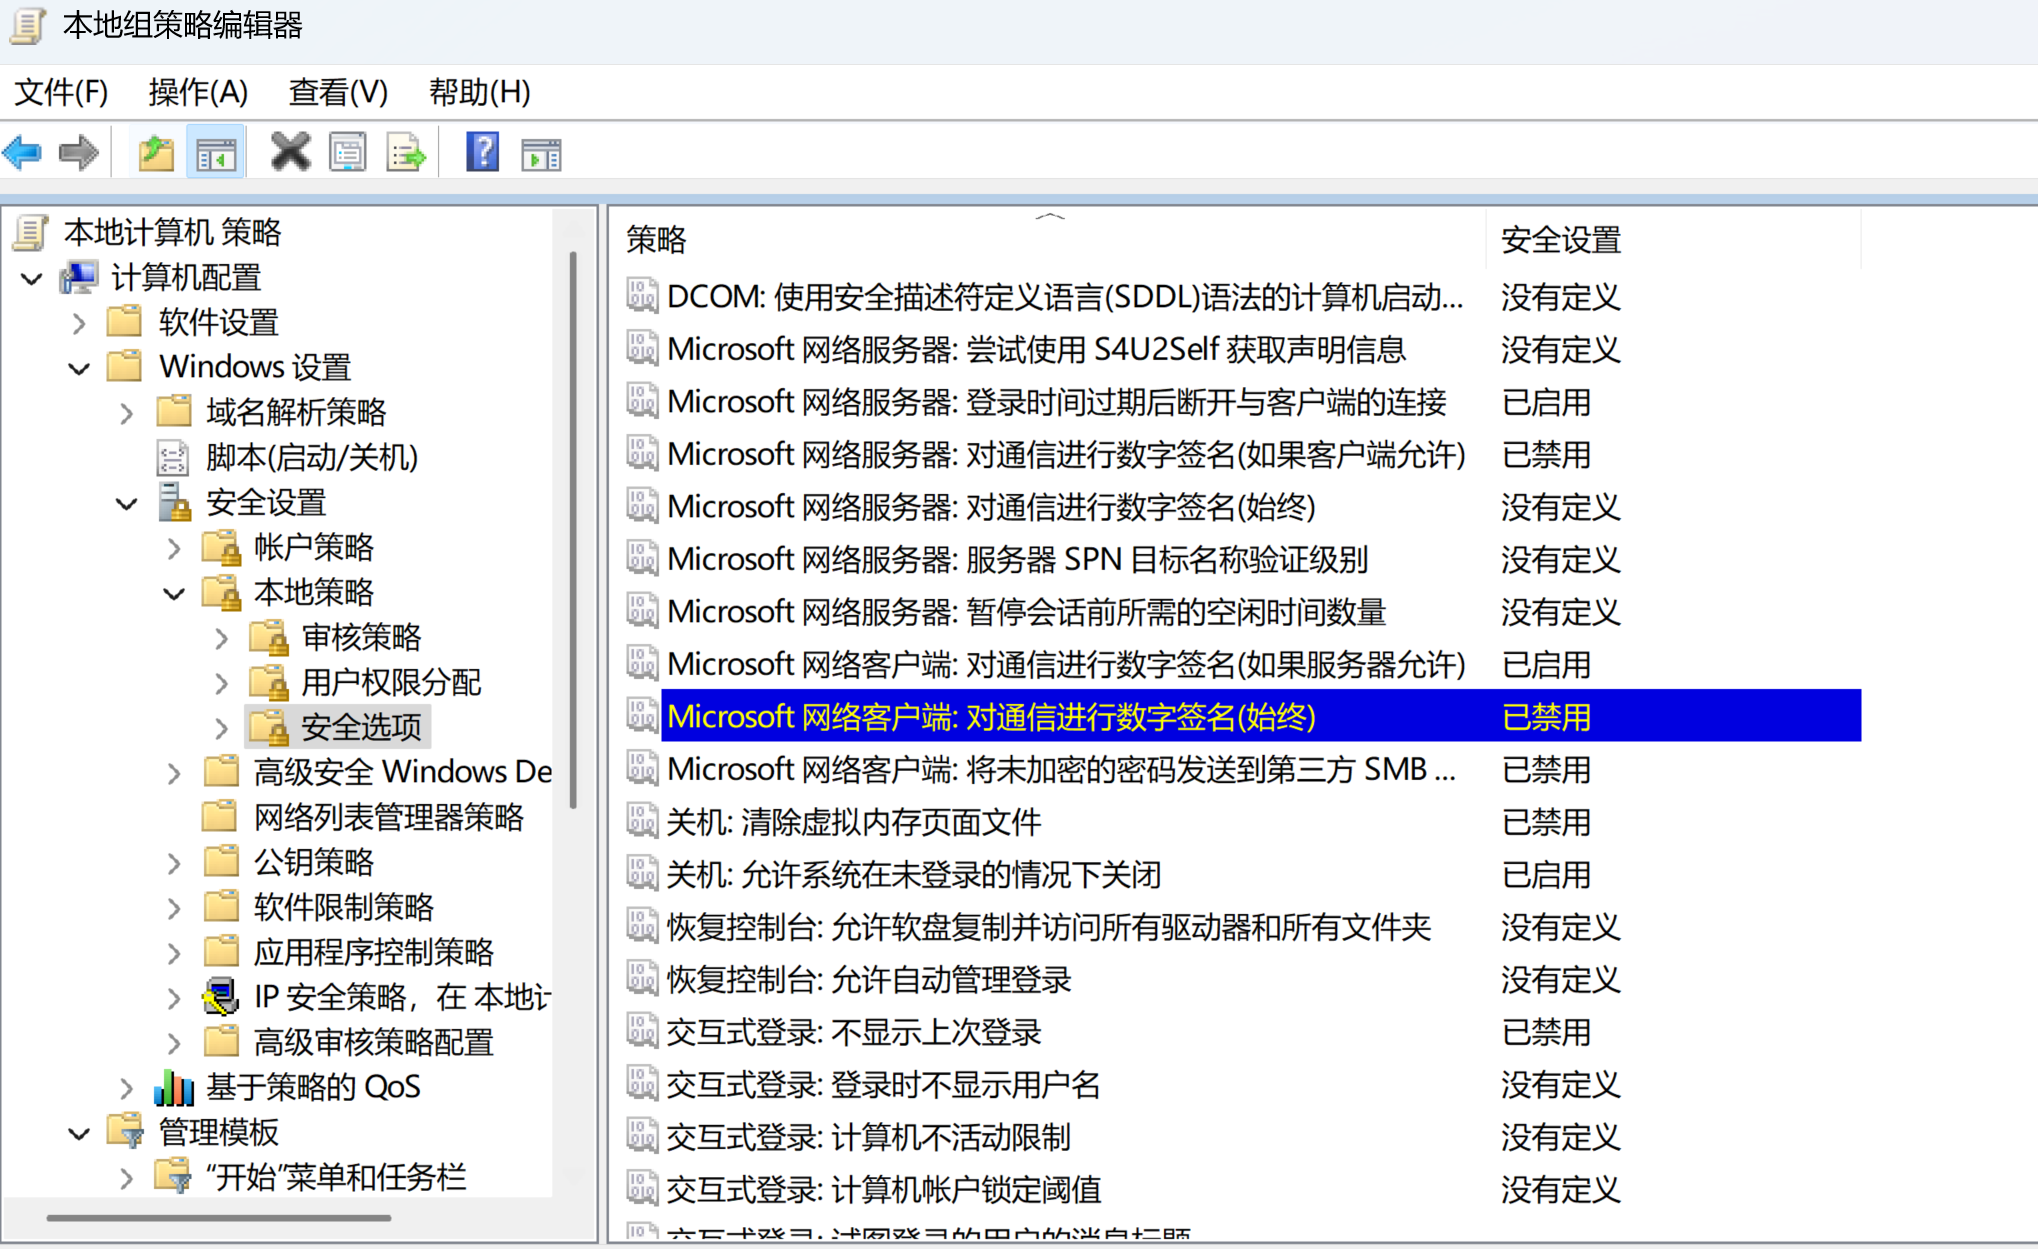Expand the 帐户策略 tree node
Image resolution: width=2038 pixels, height=1249 pixels.
pyautogui.click(x=174, y=548)
